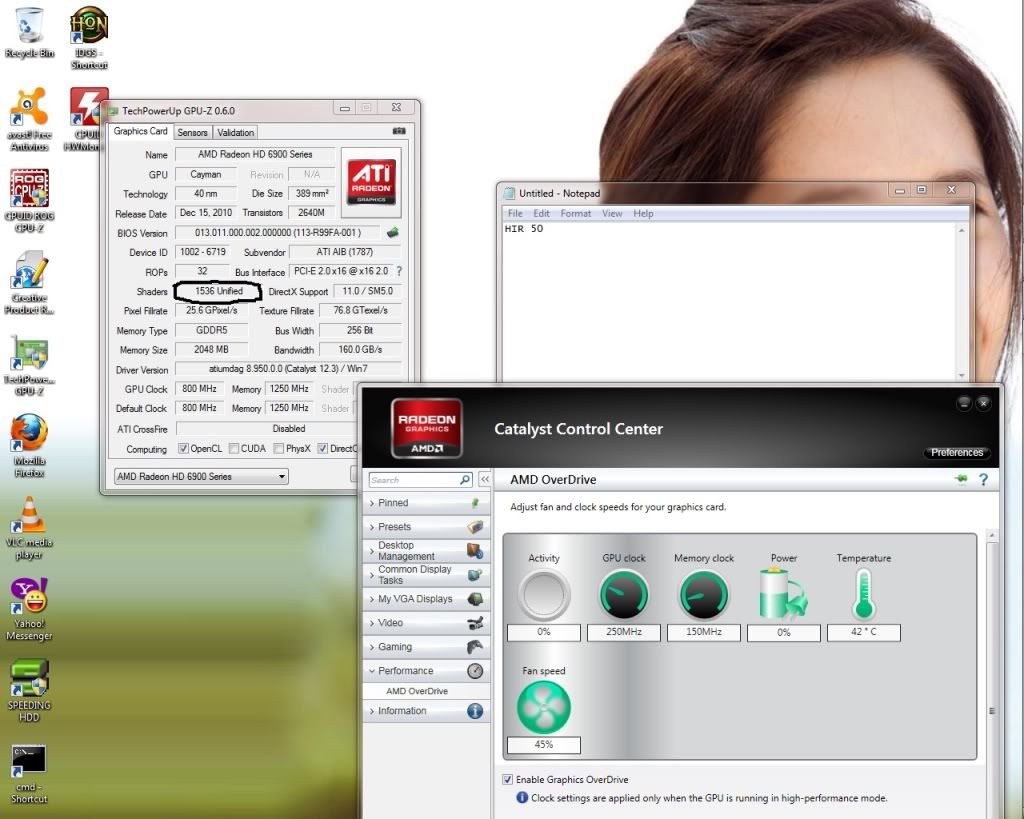Open the GPU selector dropdown in GPU-Z
Viewport: 1024px width, 819px height.
tap(201, 476)
